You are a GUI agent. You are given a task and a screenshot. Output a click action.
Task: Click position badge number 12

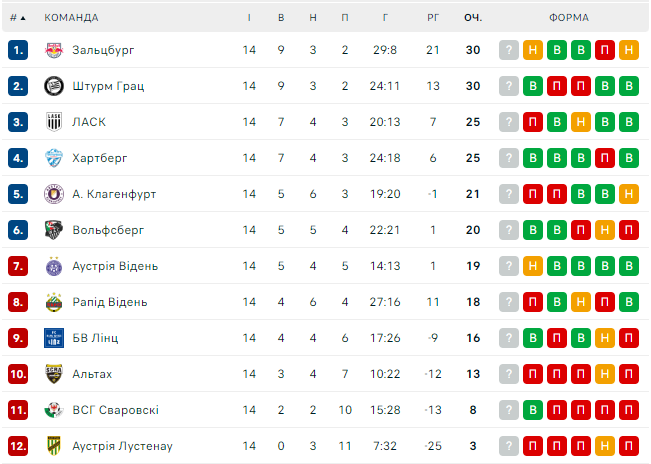click(x=18, y=446)
